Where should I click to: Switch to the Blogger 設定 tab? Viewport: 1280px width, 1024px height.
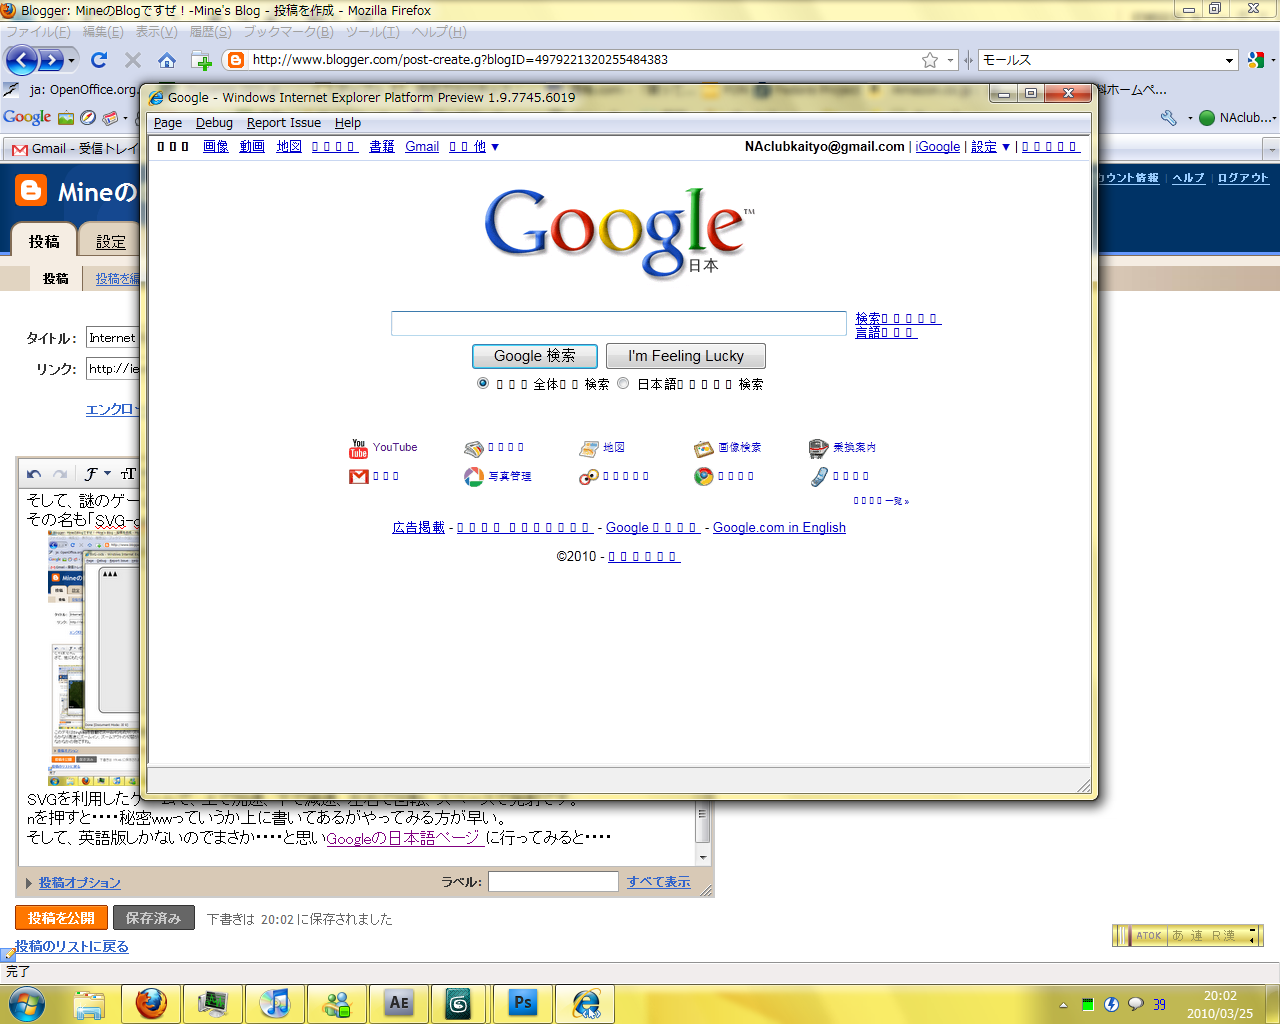coord(111,242)
